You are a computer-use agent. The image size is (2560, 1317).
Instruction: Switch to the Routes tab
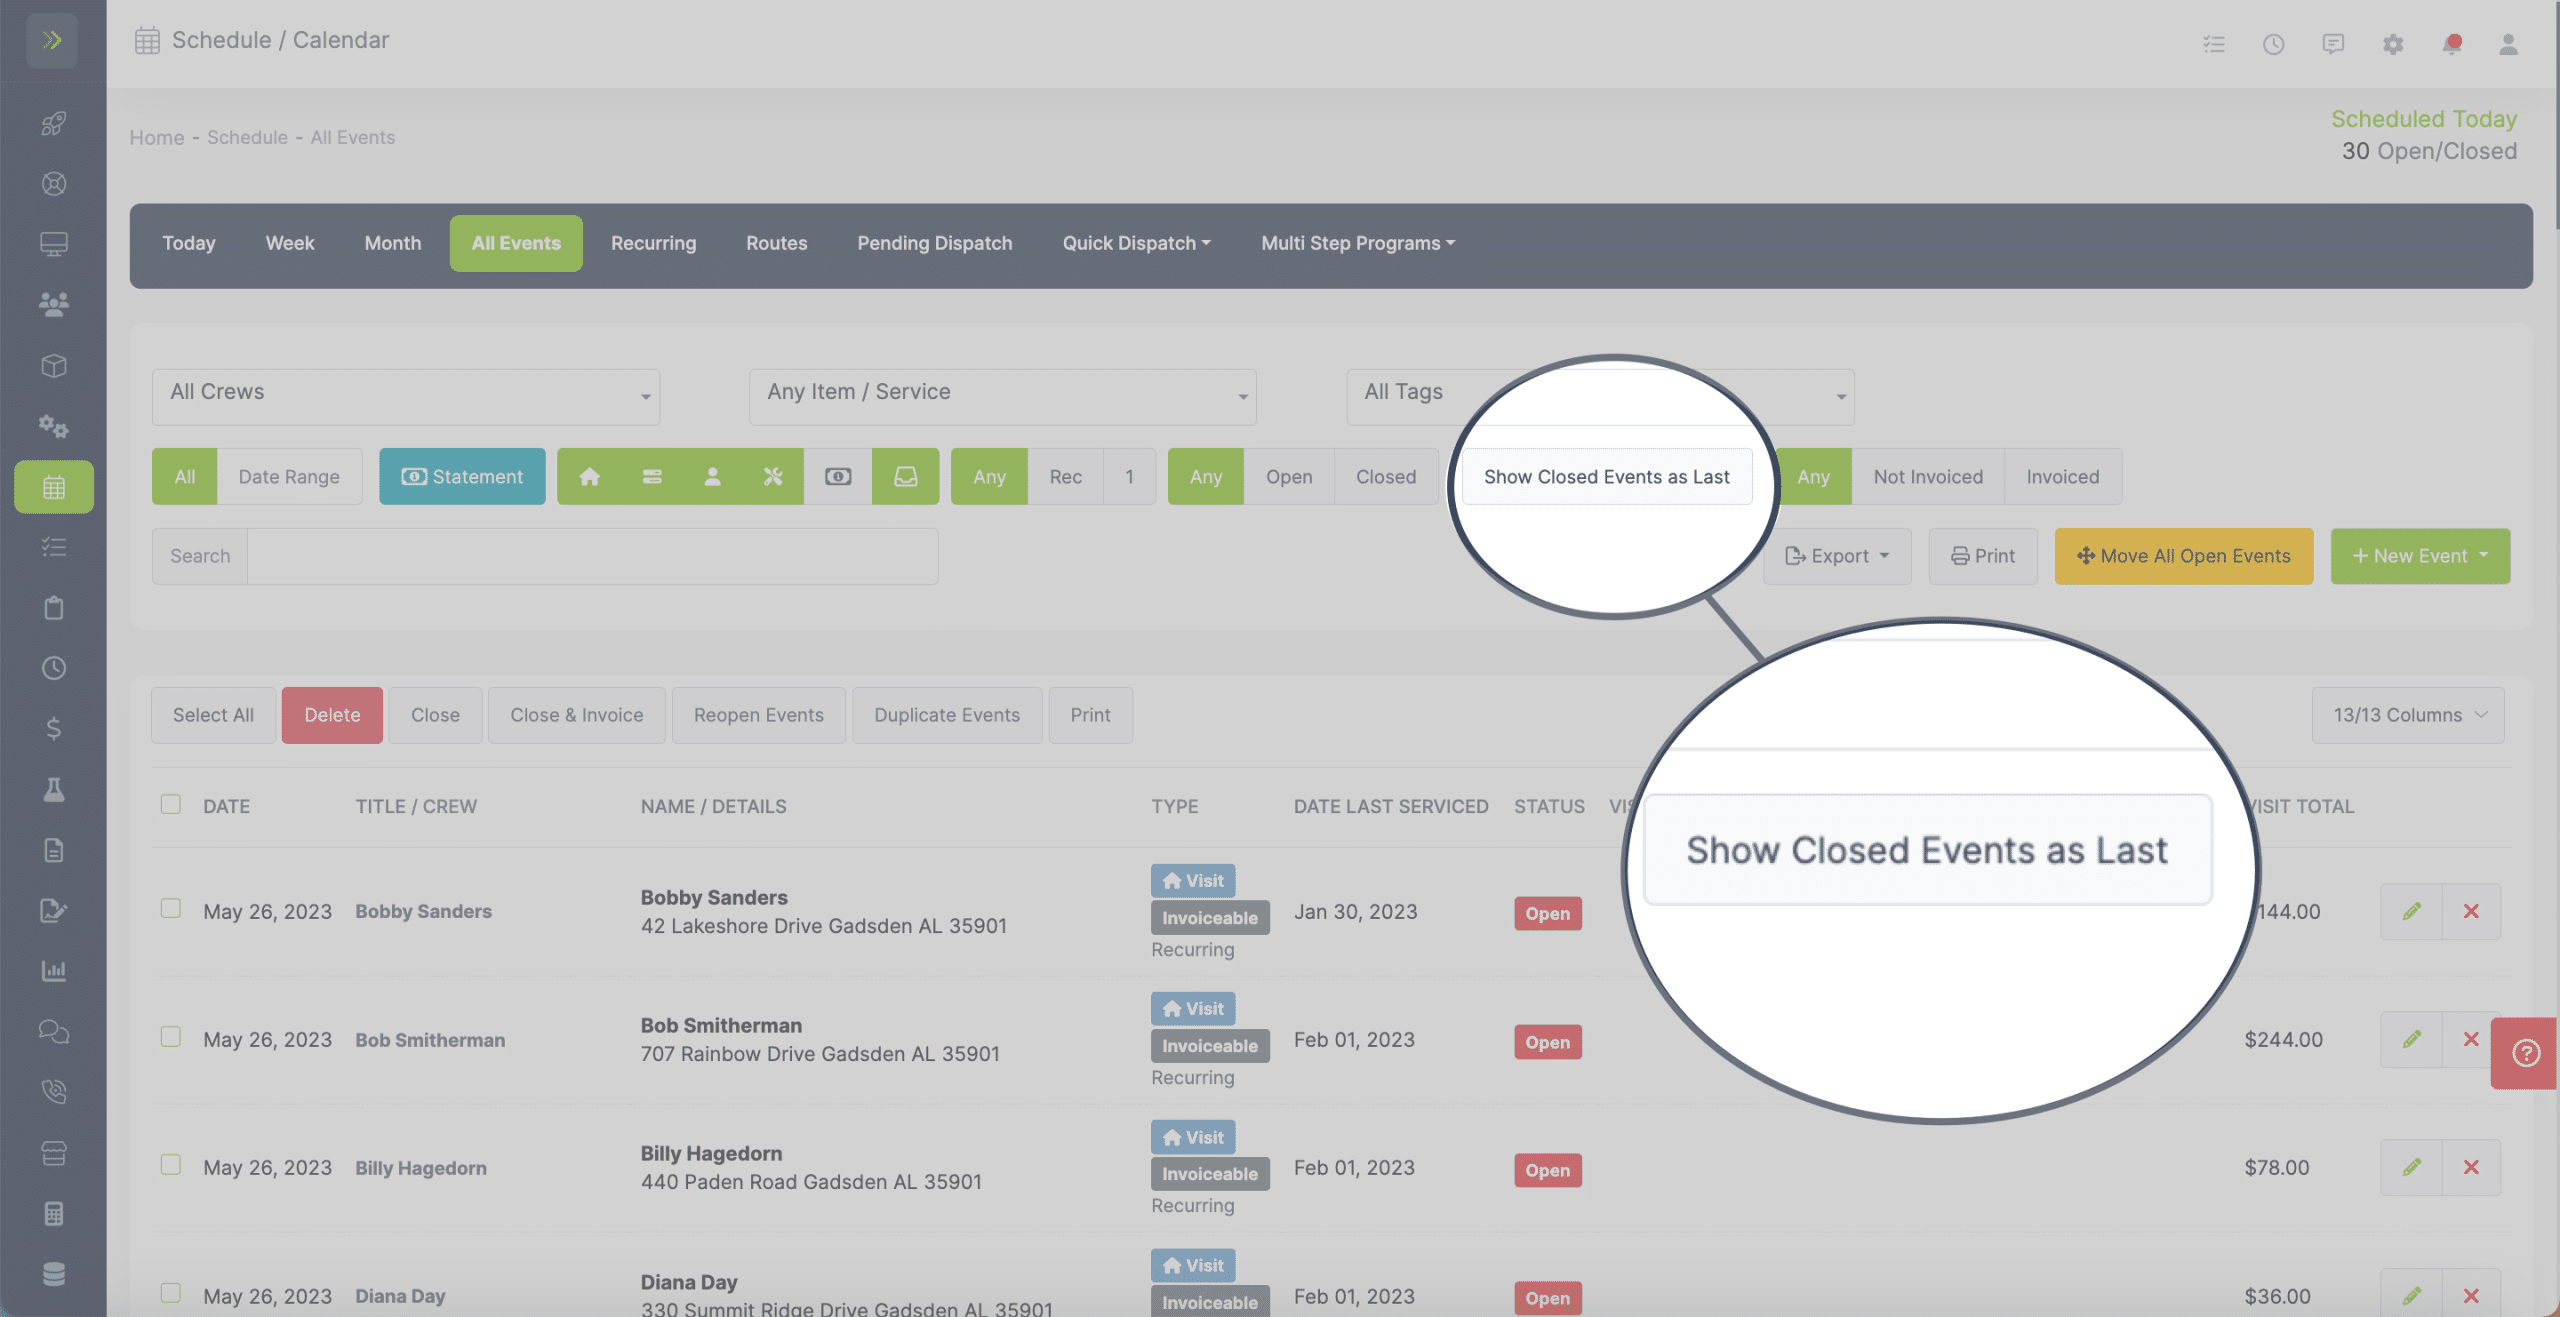pos(776,244)
